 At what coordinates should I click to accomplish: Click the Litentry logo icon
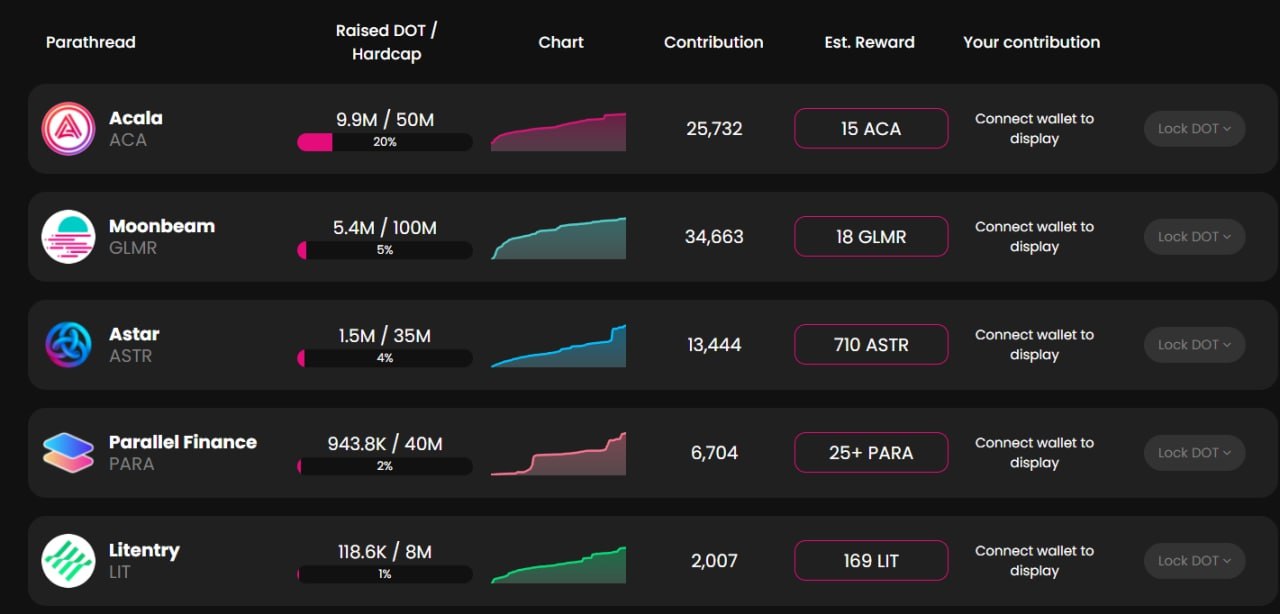(x=68, y=561)
